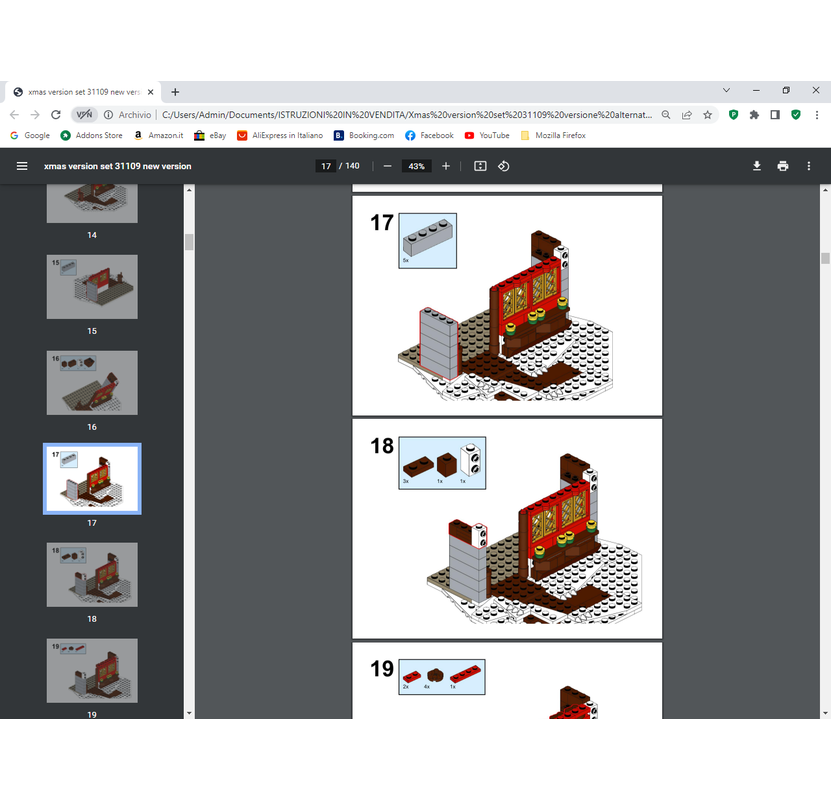Select page 18 thumbnail
This screenshot has width=831, height=800.
[x=92, y=575]
